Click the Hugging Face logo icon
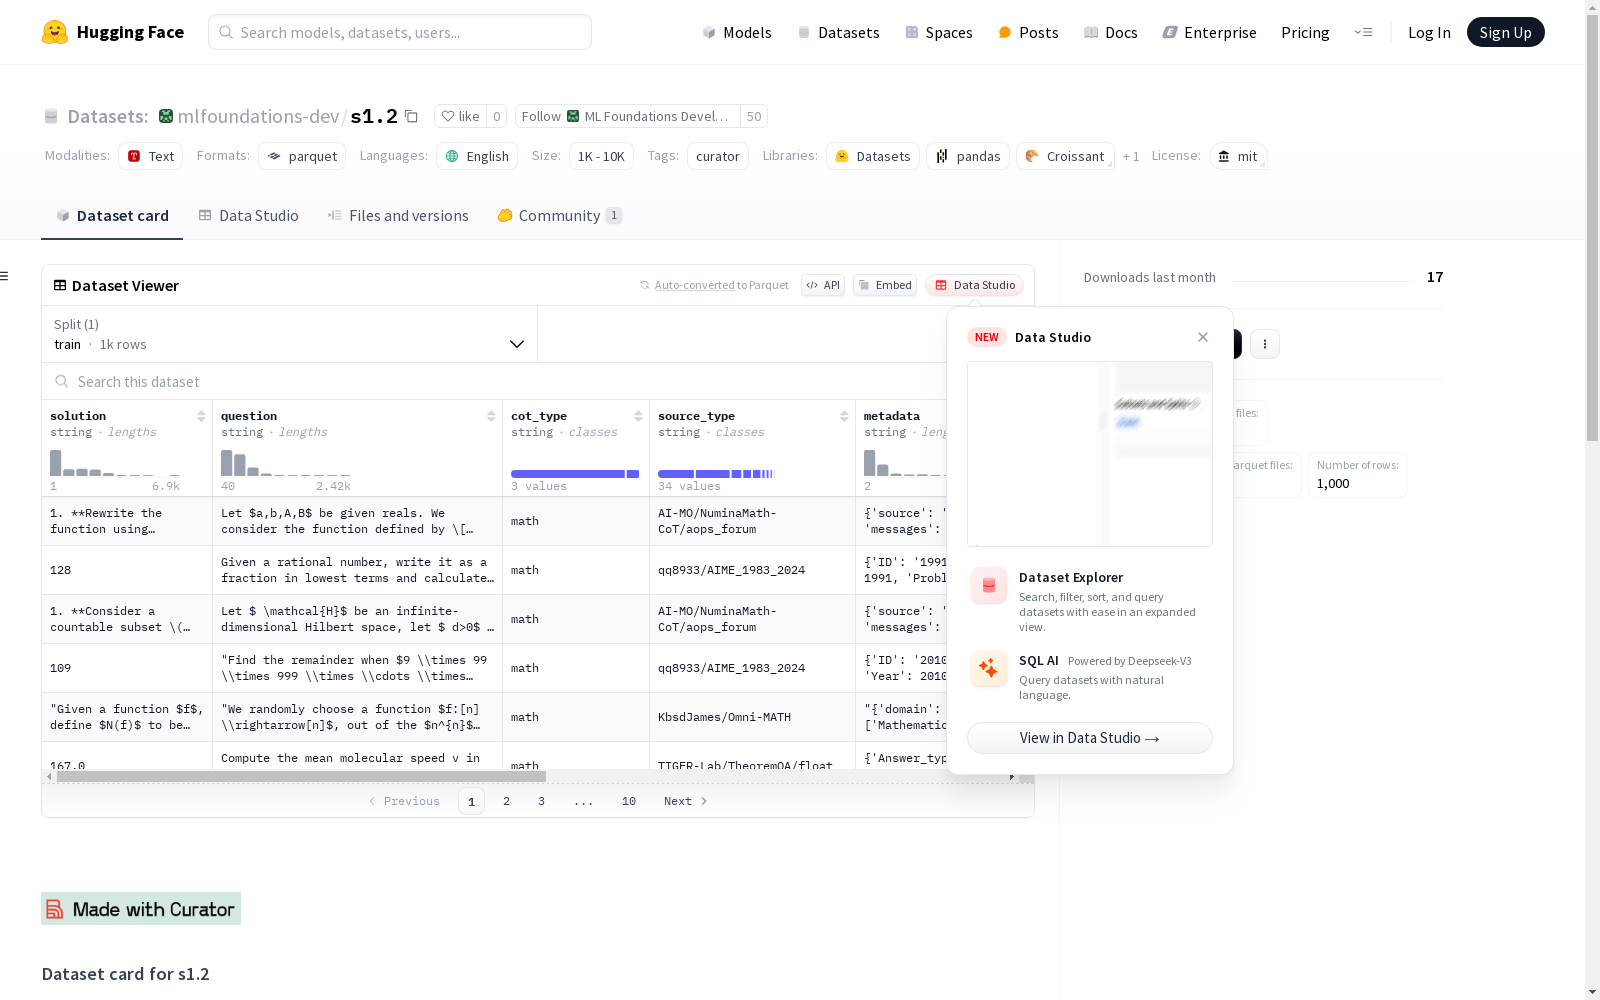This screenshot has width=1600, height=1000. 55,32
